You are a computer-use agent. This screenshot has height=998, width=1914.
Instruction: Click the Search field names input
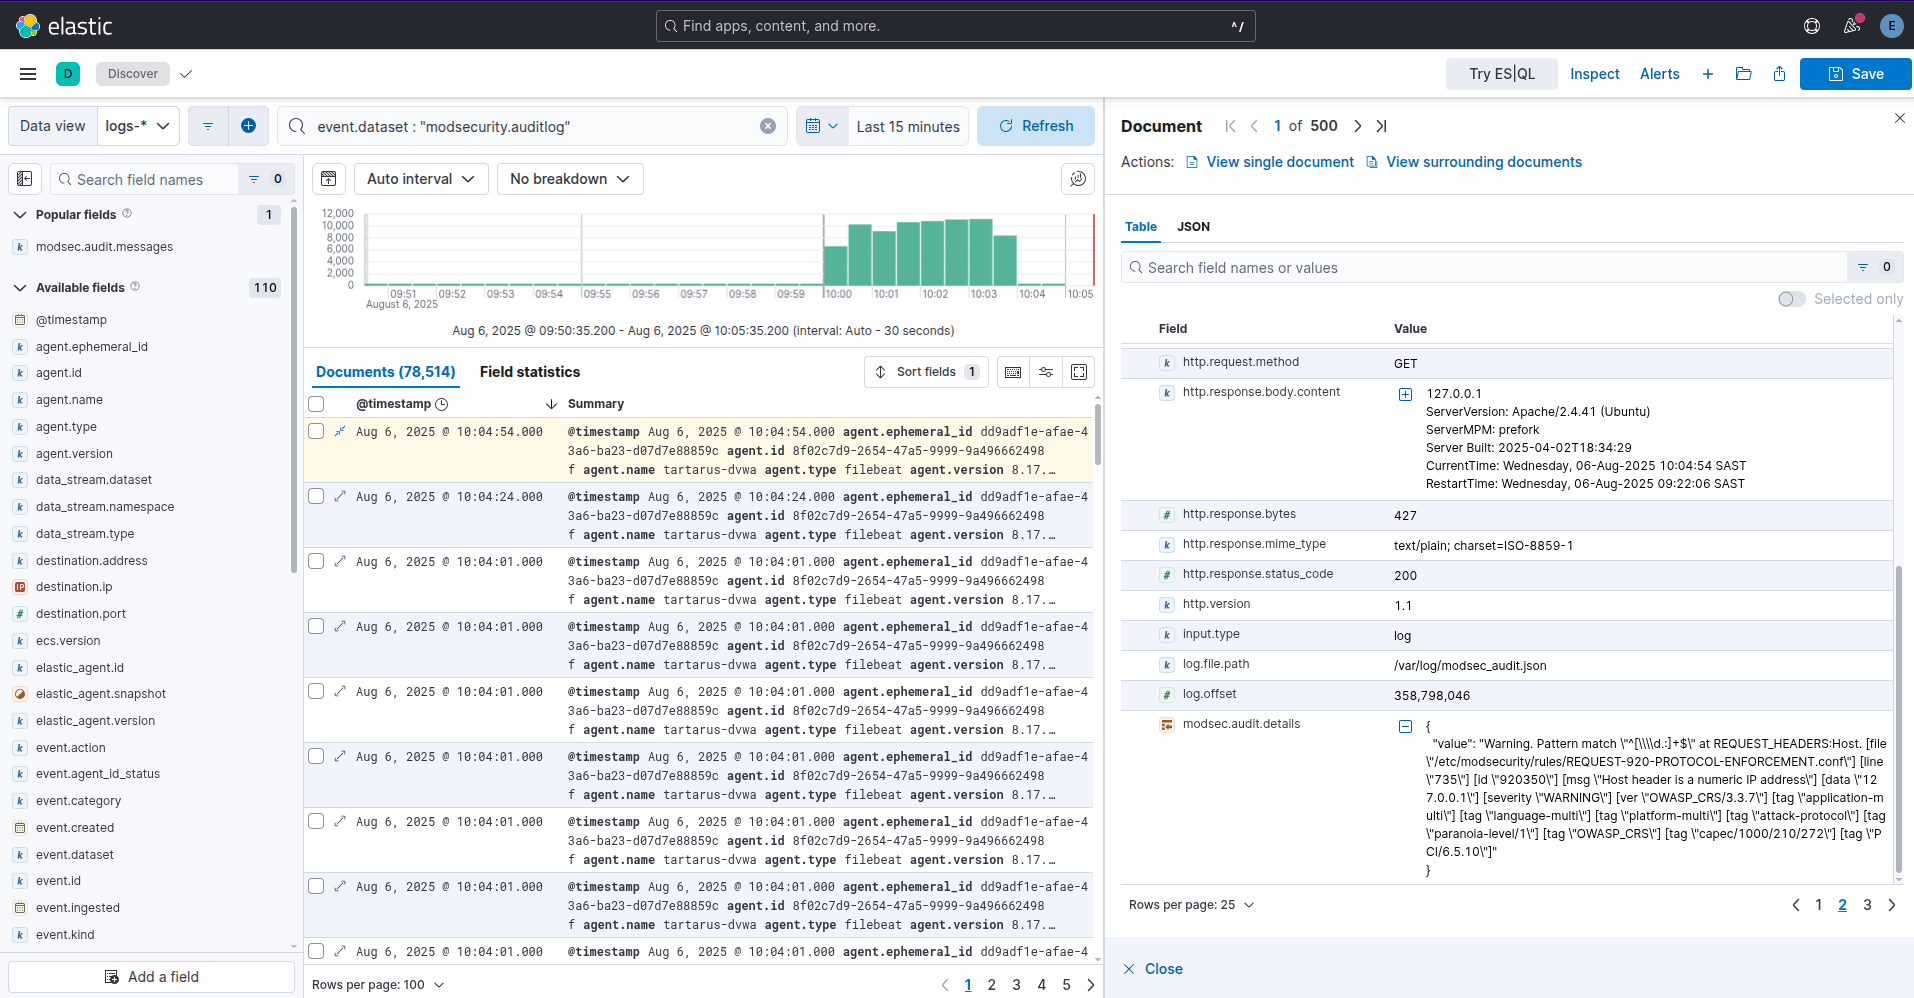coord(150,180)
